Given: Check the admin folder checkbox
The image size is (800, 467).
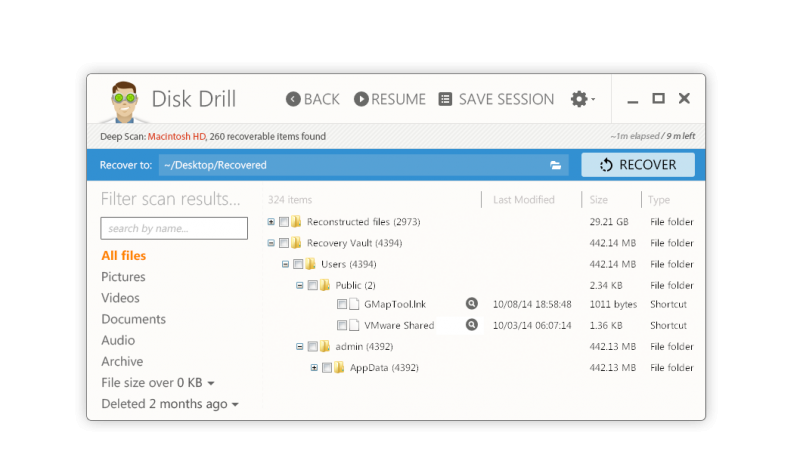Looking at the screenshot, I should click(x=312, y=347).
